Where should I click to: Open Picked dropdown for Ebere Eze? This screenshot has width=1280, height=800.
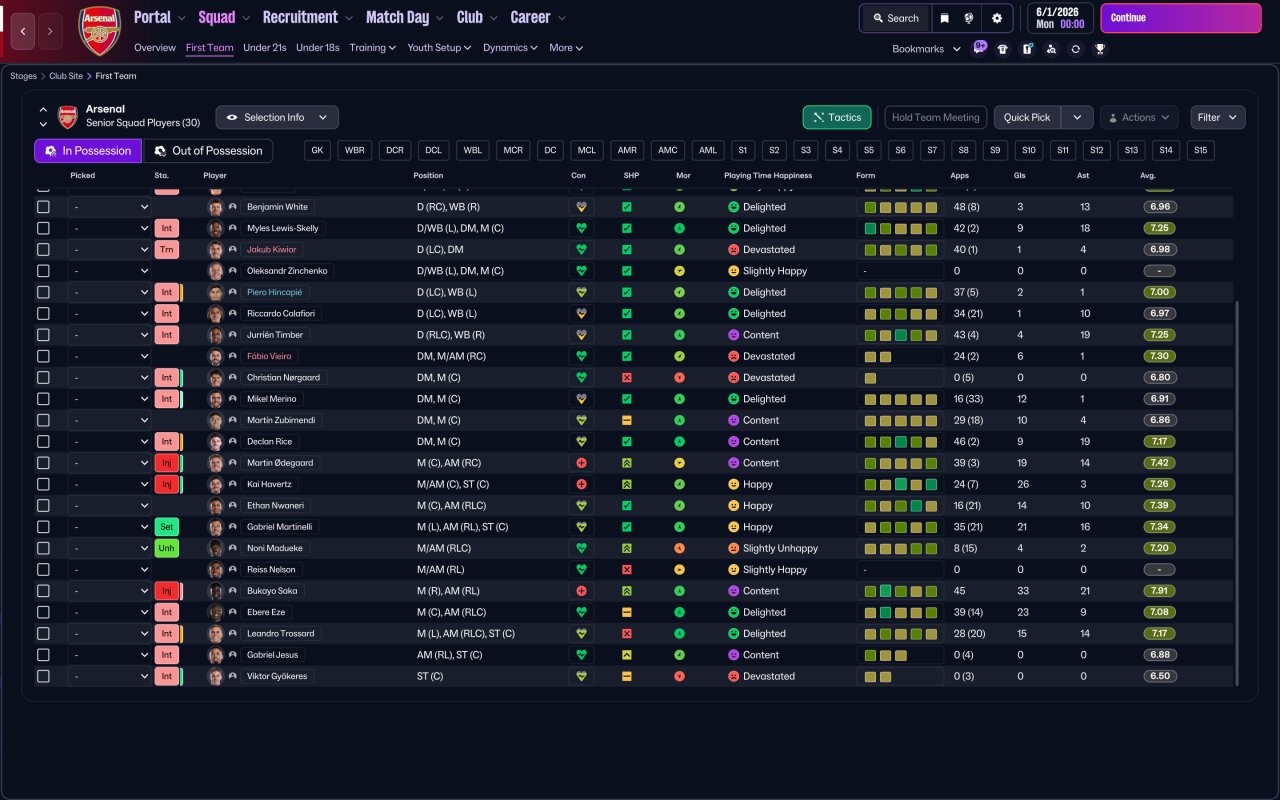point(110,612)
